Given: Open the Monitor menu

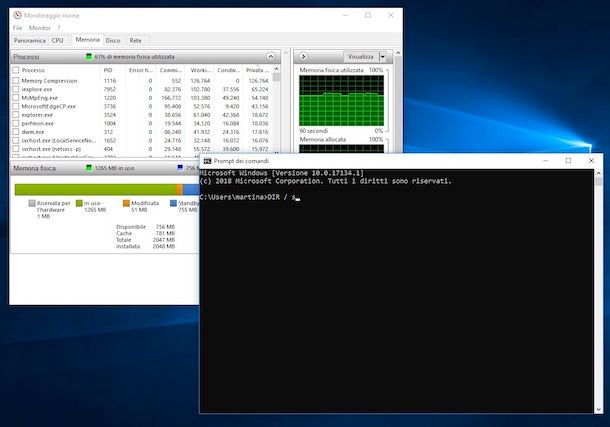Looking at the screenshot, I should pos(40,28).
